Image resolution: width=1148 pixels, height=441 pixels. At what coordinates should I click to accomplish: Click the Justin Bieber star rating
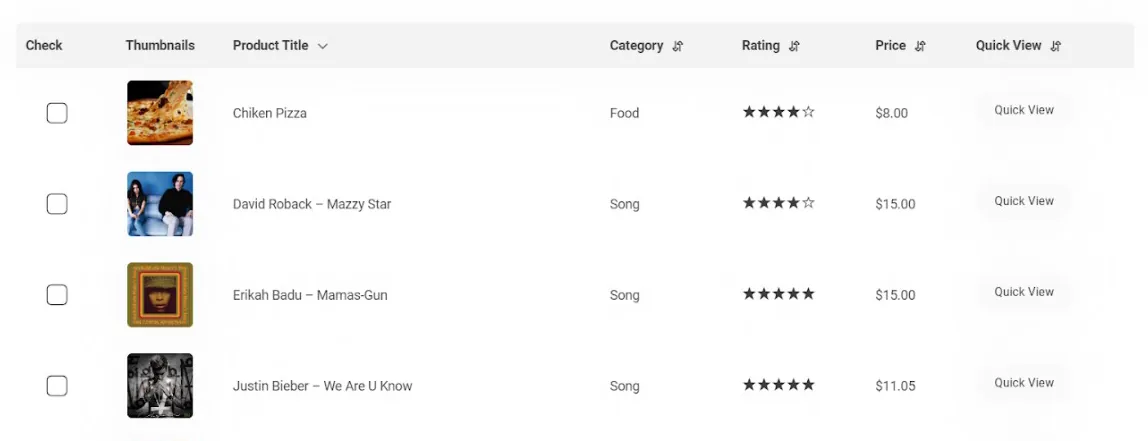coord(778,386)
